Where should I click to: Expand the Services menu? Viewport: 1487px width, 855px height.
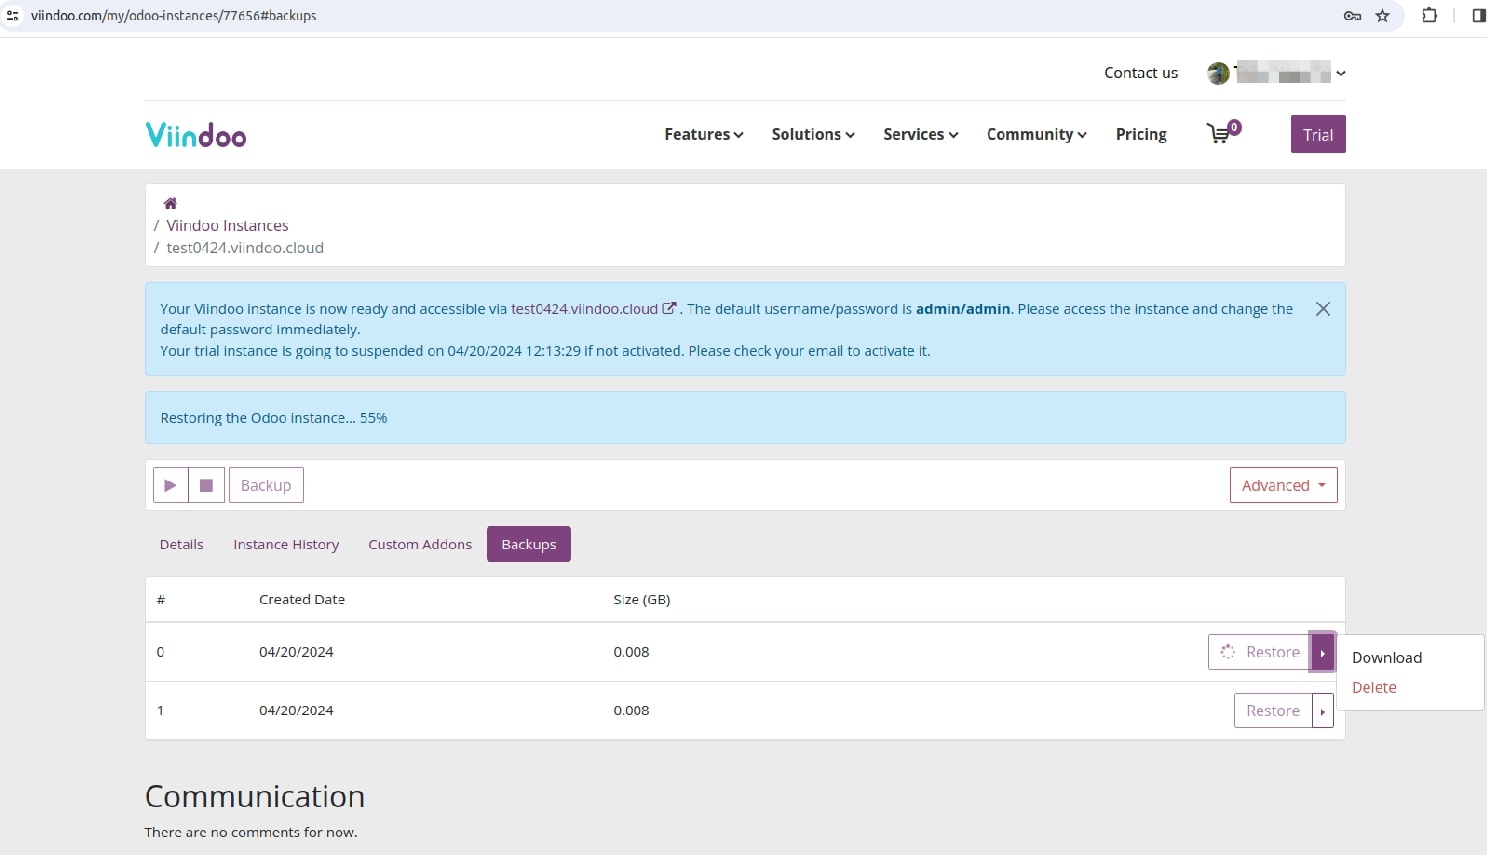pos(921,134)
